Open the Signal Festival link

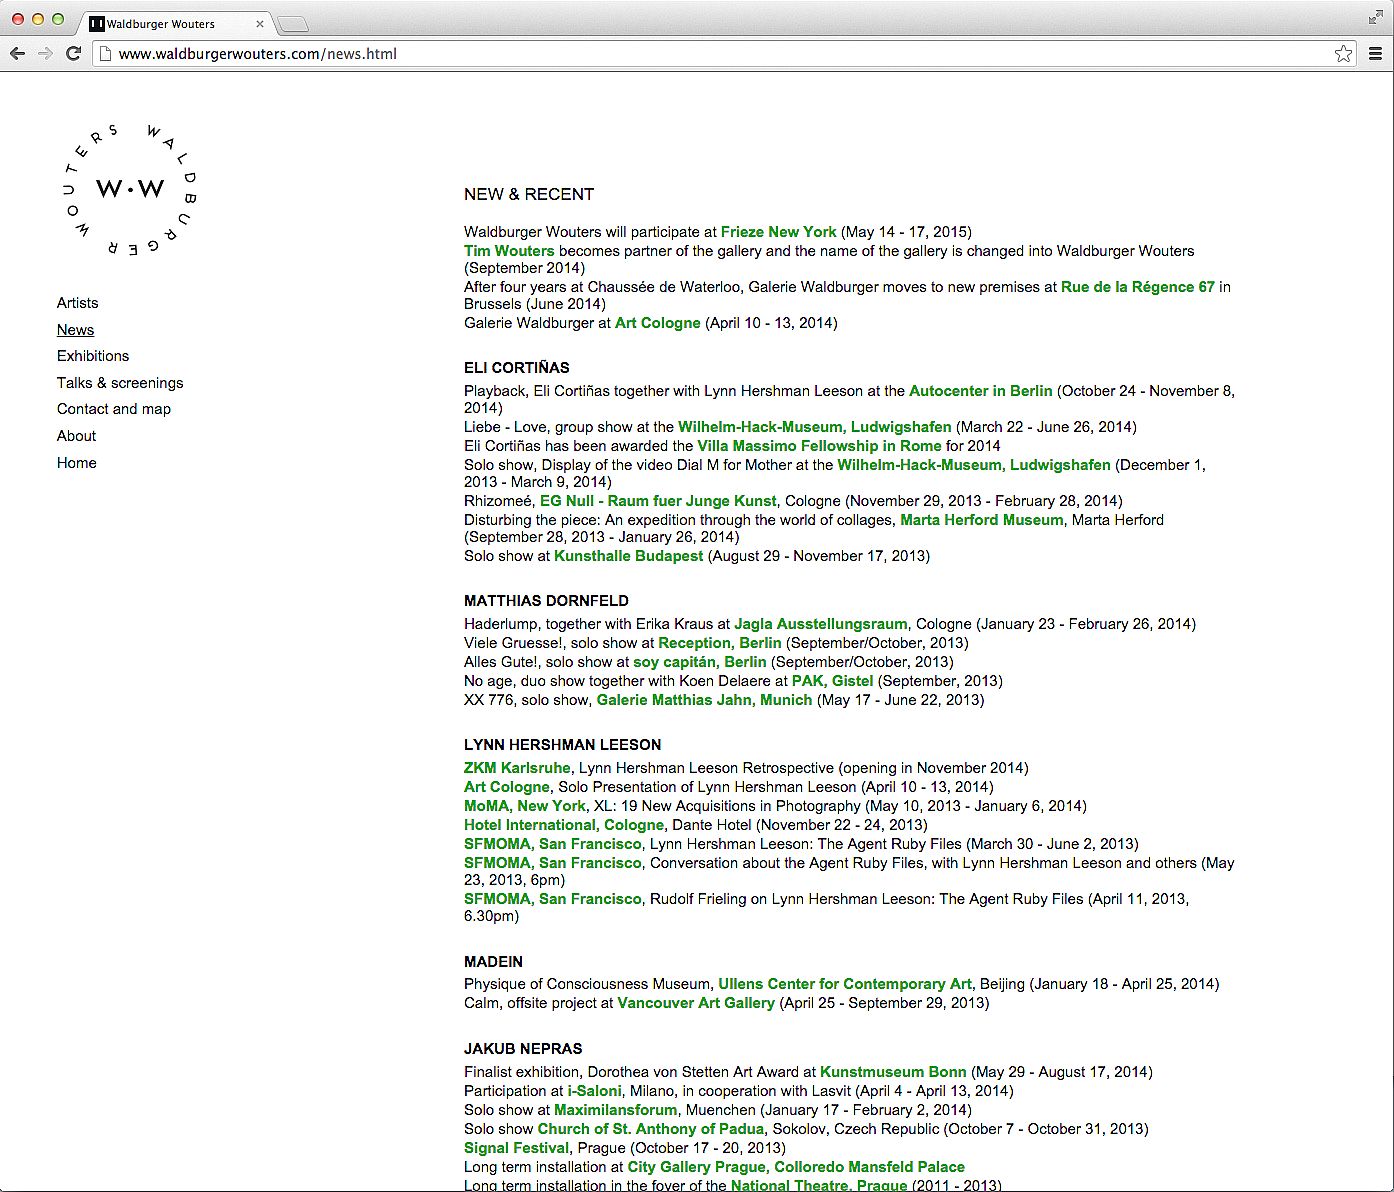click(517, 1148)
